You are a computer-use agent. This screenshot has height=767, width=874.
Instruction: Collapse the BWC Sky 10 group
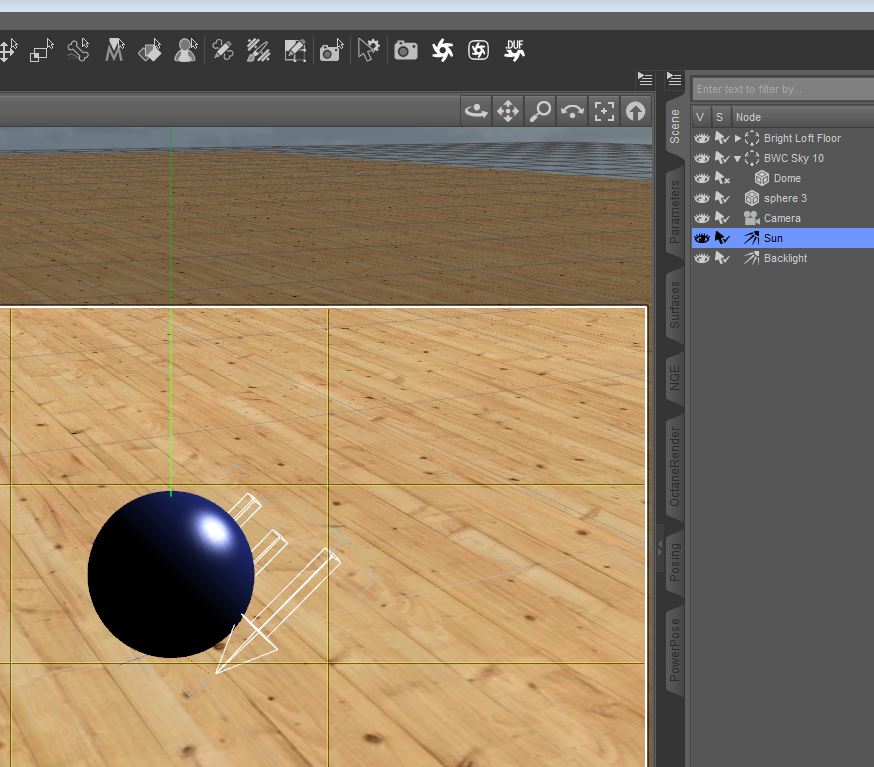click(737, 159)
